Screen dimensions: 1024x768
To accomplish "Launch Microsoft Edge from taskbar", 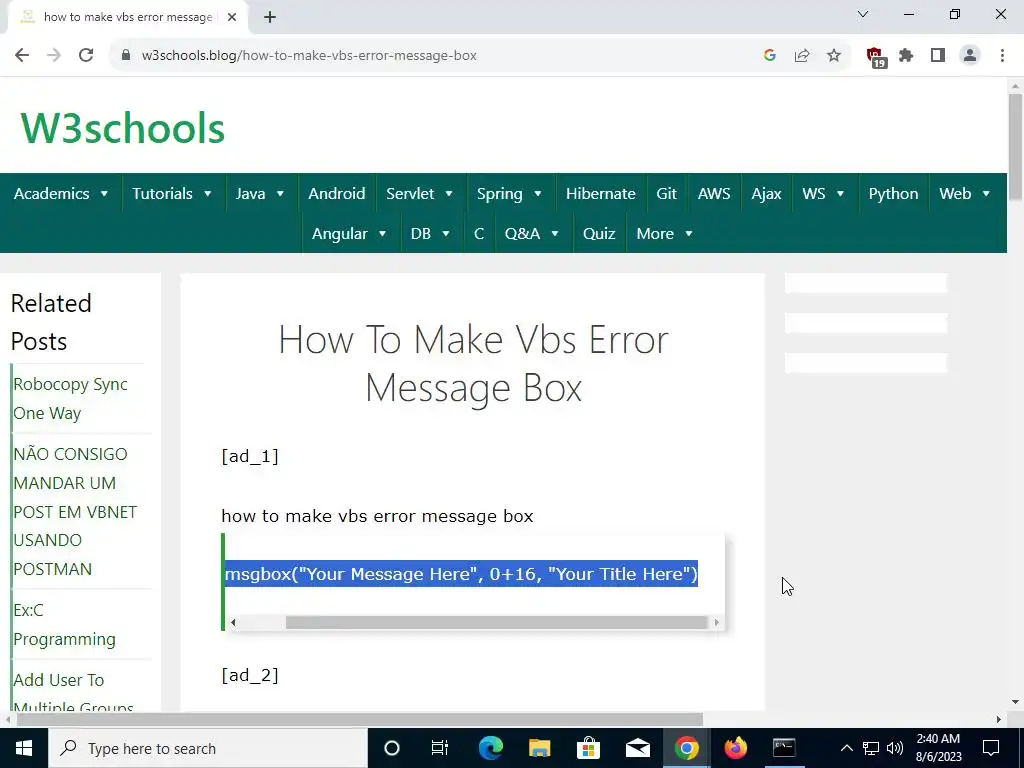I will [x=490, y=748].
